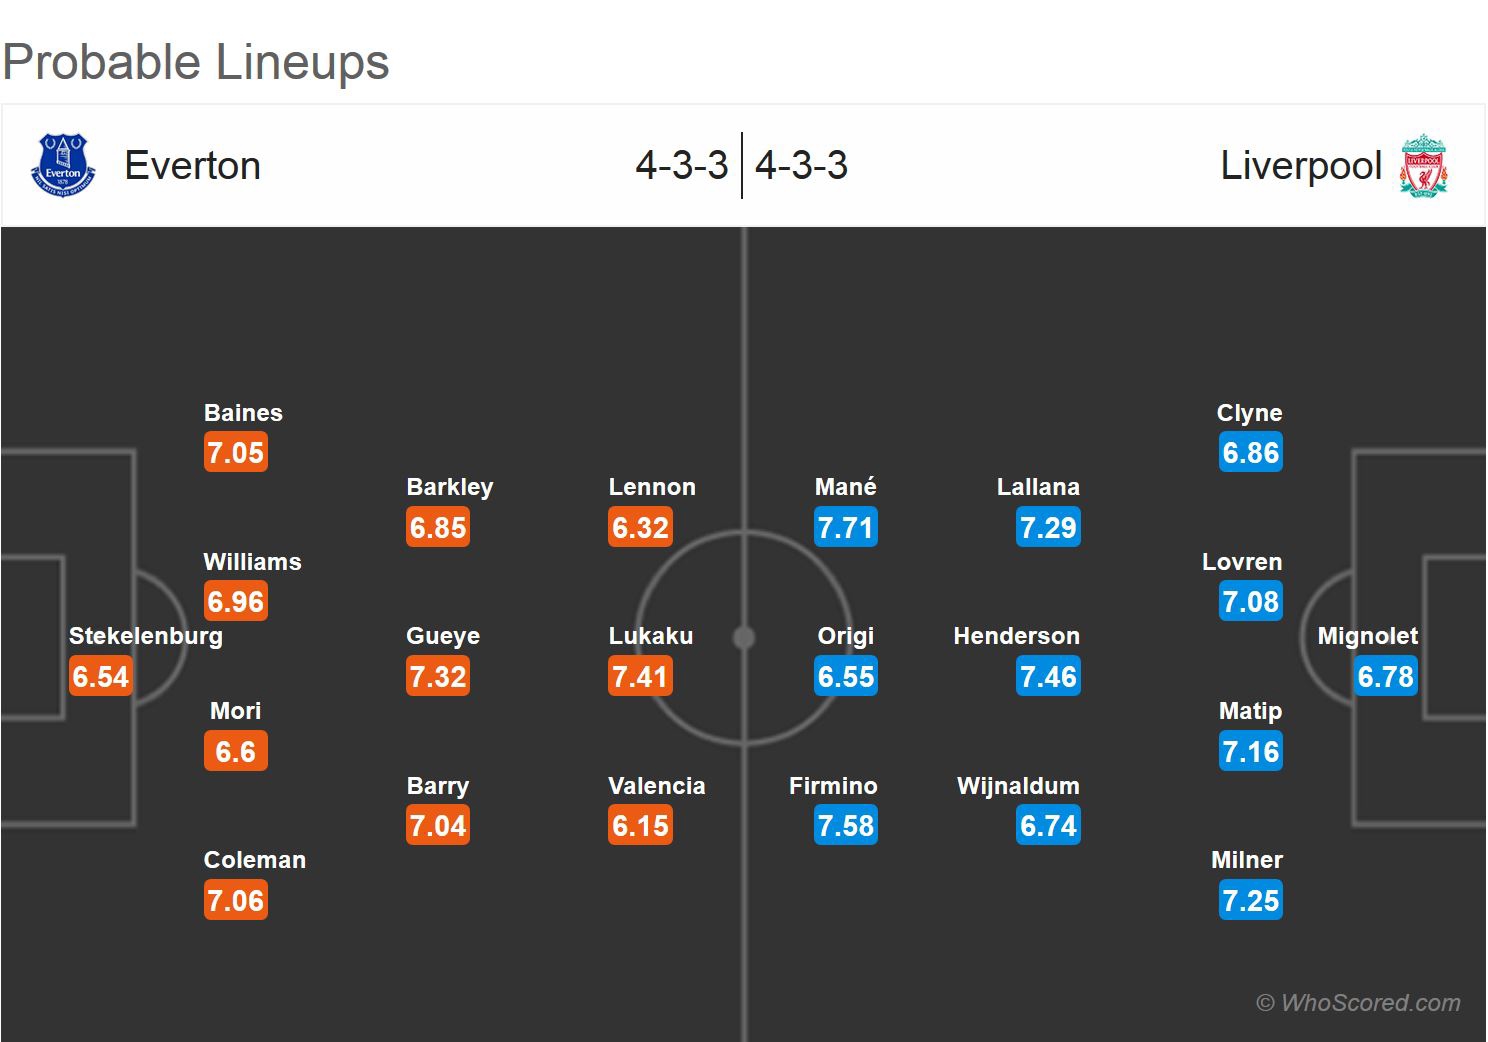This screenshot has width=1488, height=1042.
Task: Open Coleman player name
Action: [x=255, y=860]
